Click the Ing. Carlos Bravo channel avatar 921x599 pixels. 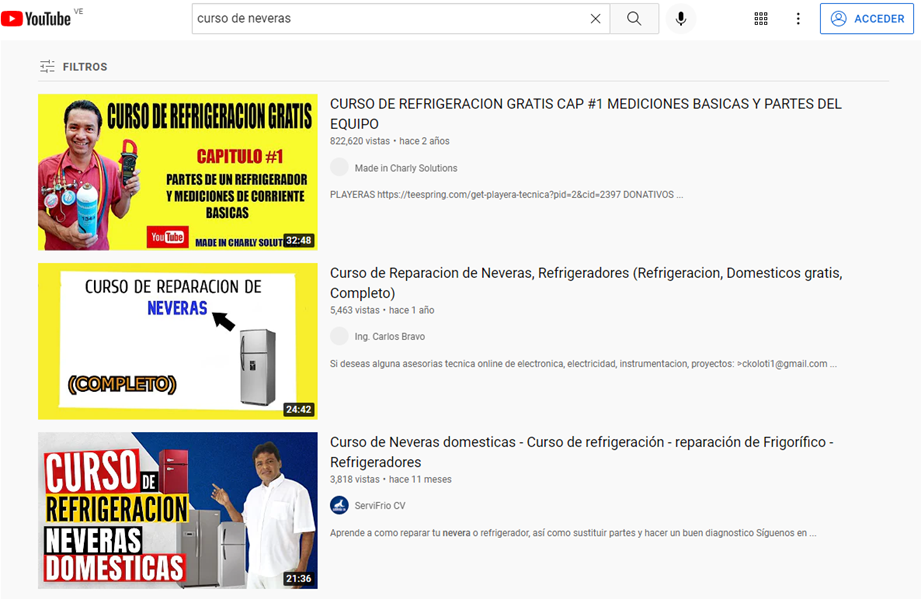339,336
